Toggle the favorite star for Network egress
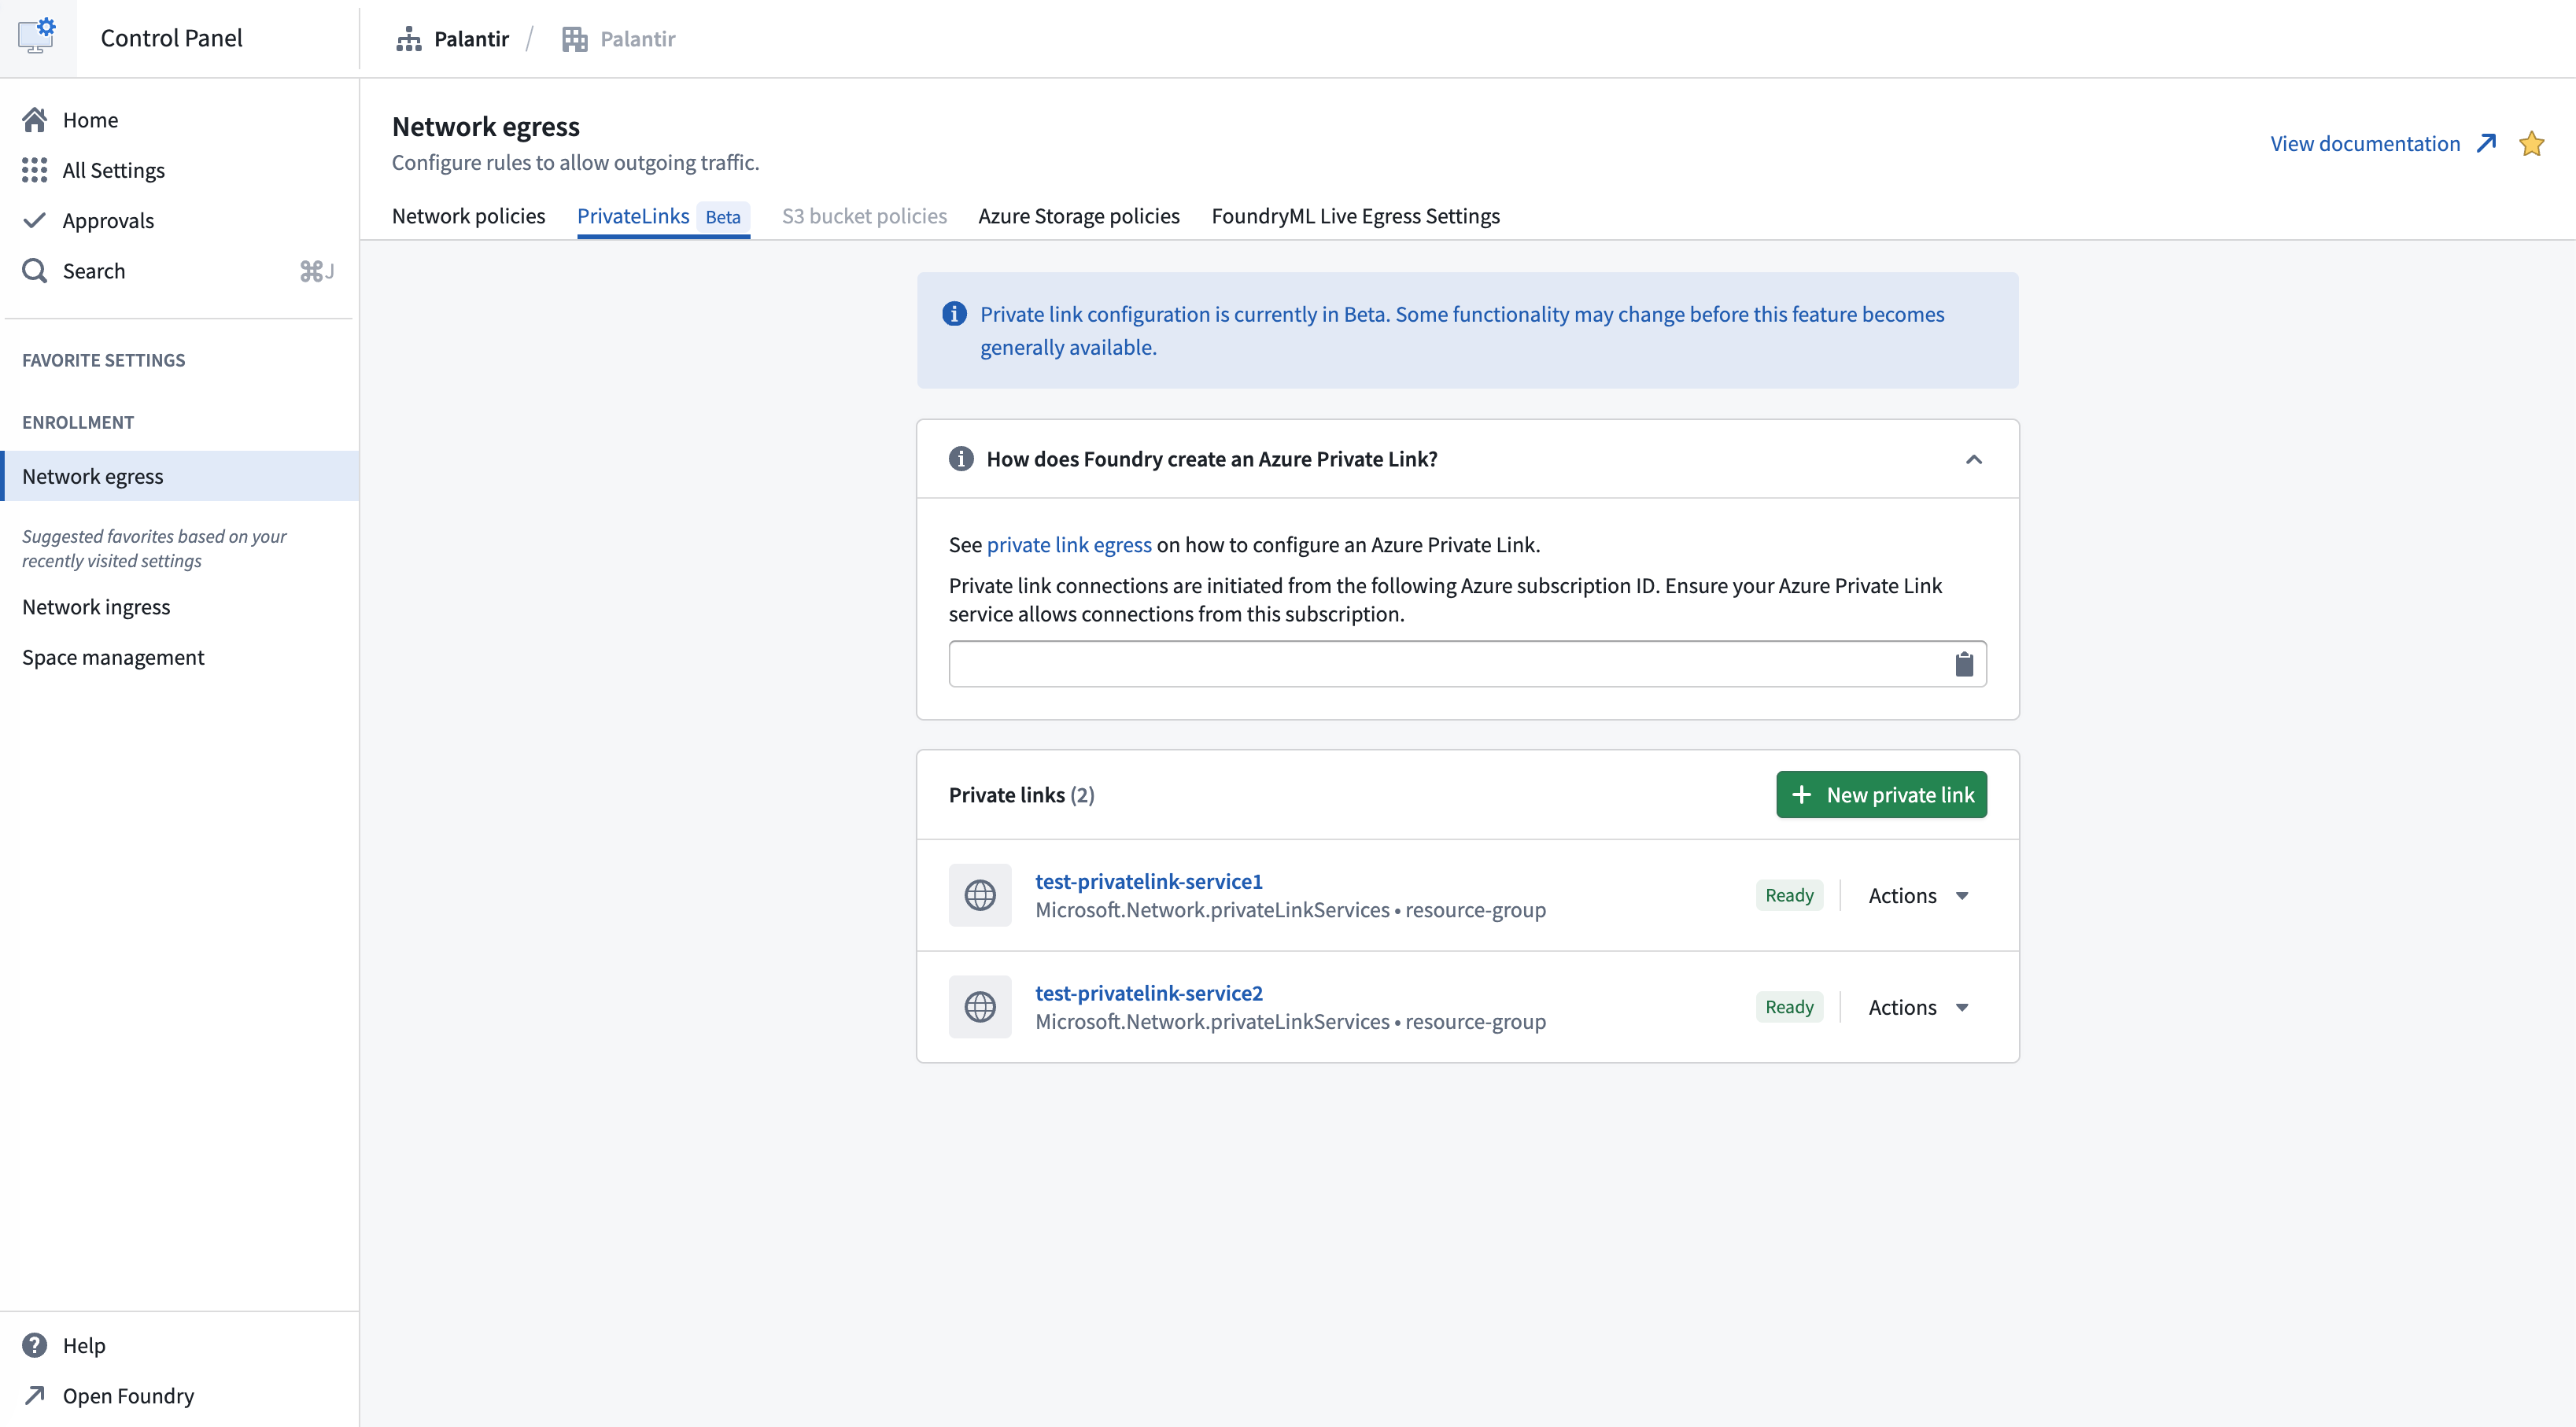 pos(2532,143)
